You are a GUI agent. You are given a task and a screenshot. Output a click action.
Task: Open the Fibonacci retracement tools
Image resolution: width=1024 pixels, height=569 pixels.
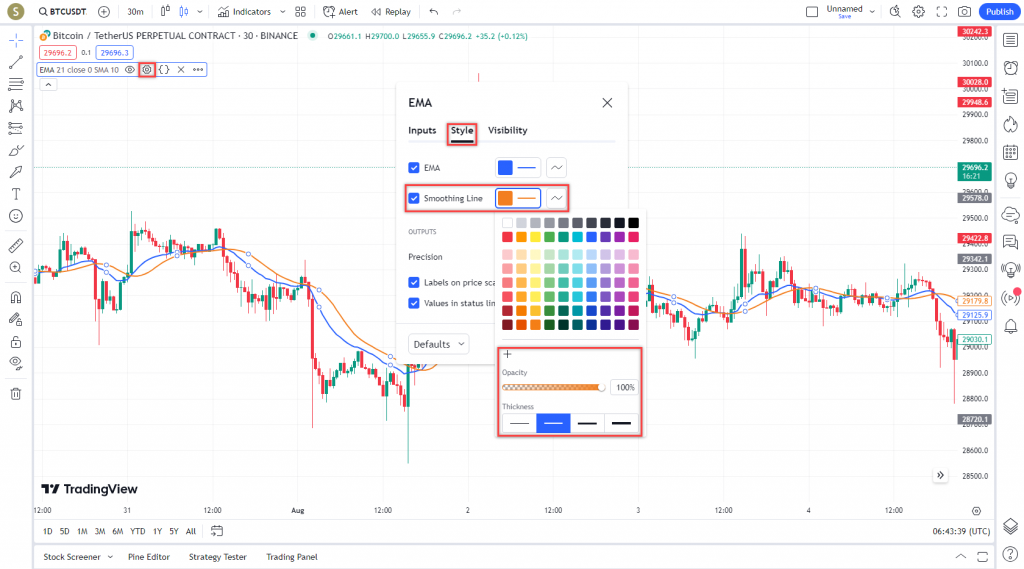click(x=16, y=84)
